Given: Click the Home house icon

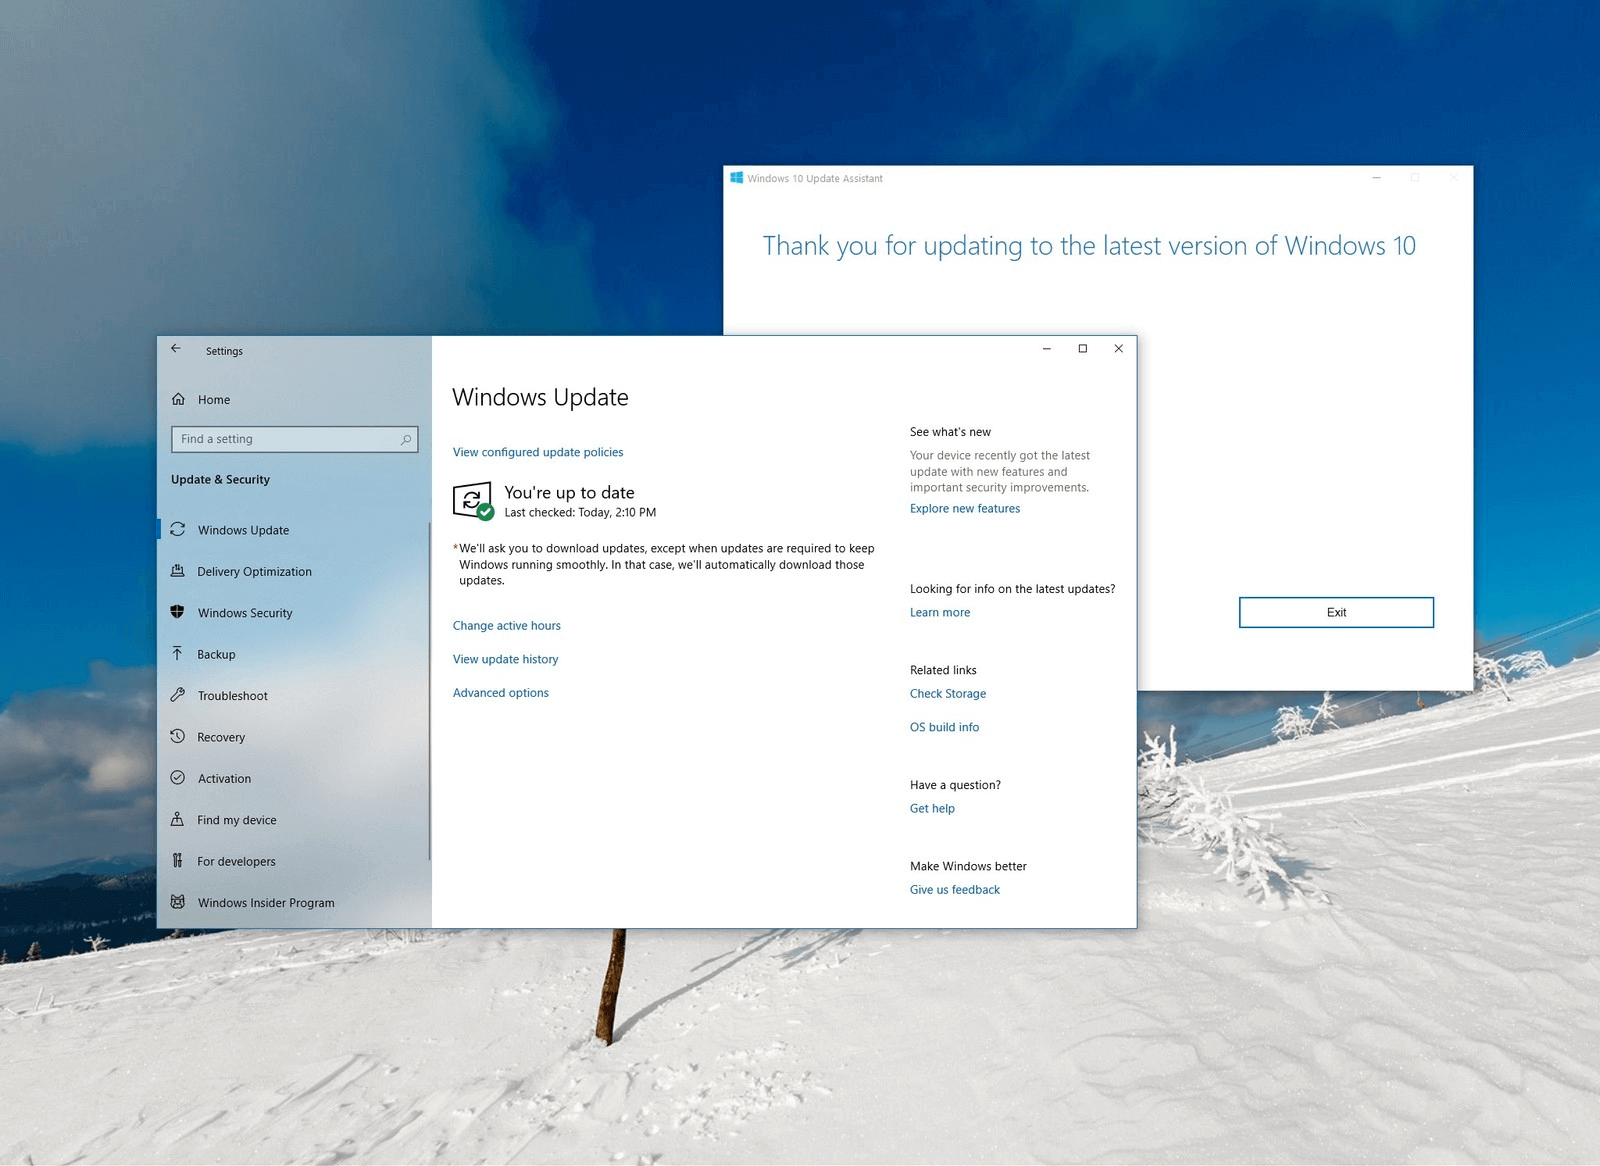Looking at the screenshot, I should (x=178, y=399).
